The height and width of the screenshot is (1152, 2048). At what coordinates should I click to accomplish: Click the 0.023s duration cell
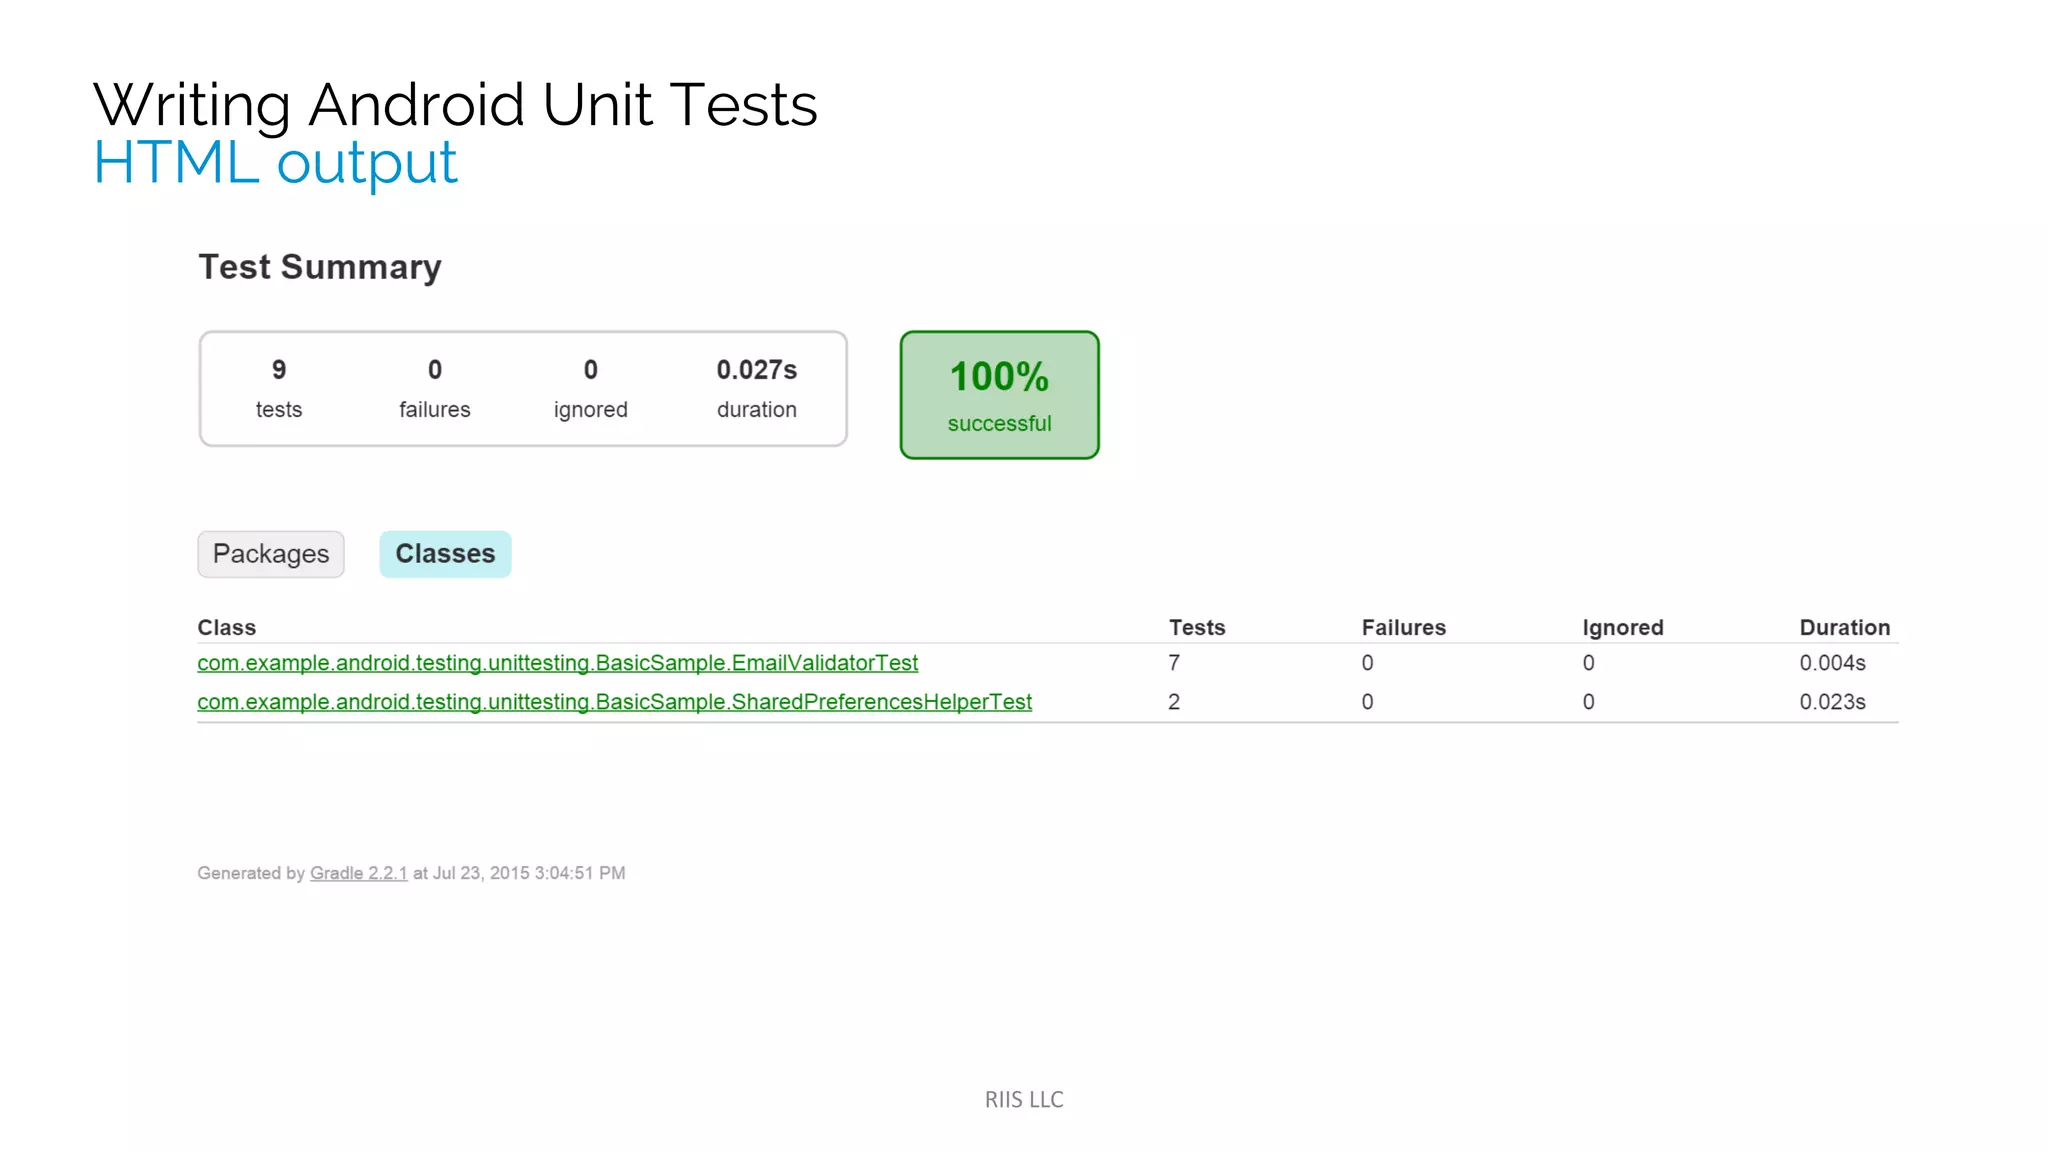pyautogui.click(x=1832, y=702)
